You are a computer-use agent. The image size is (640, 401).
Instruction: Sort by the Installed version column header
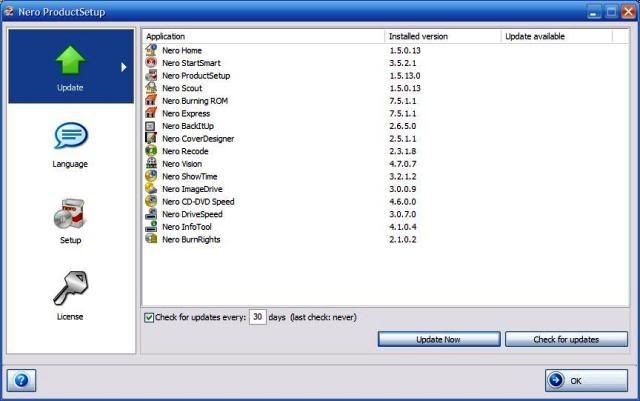[442, 36]
